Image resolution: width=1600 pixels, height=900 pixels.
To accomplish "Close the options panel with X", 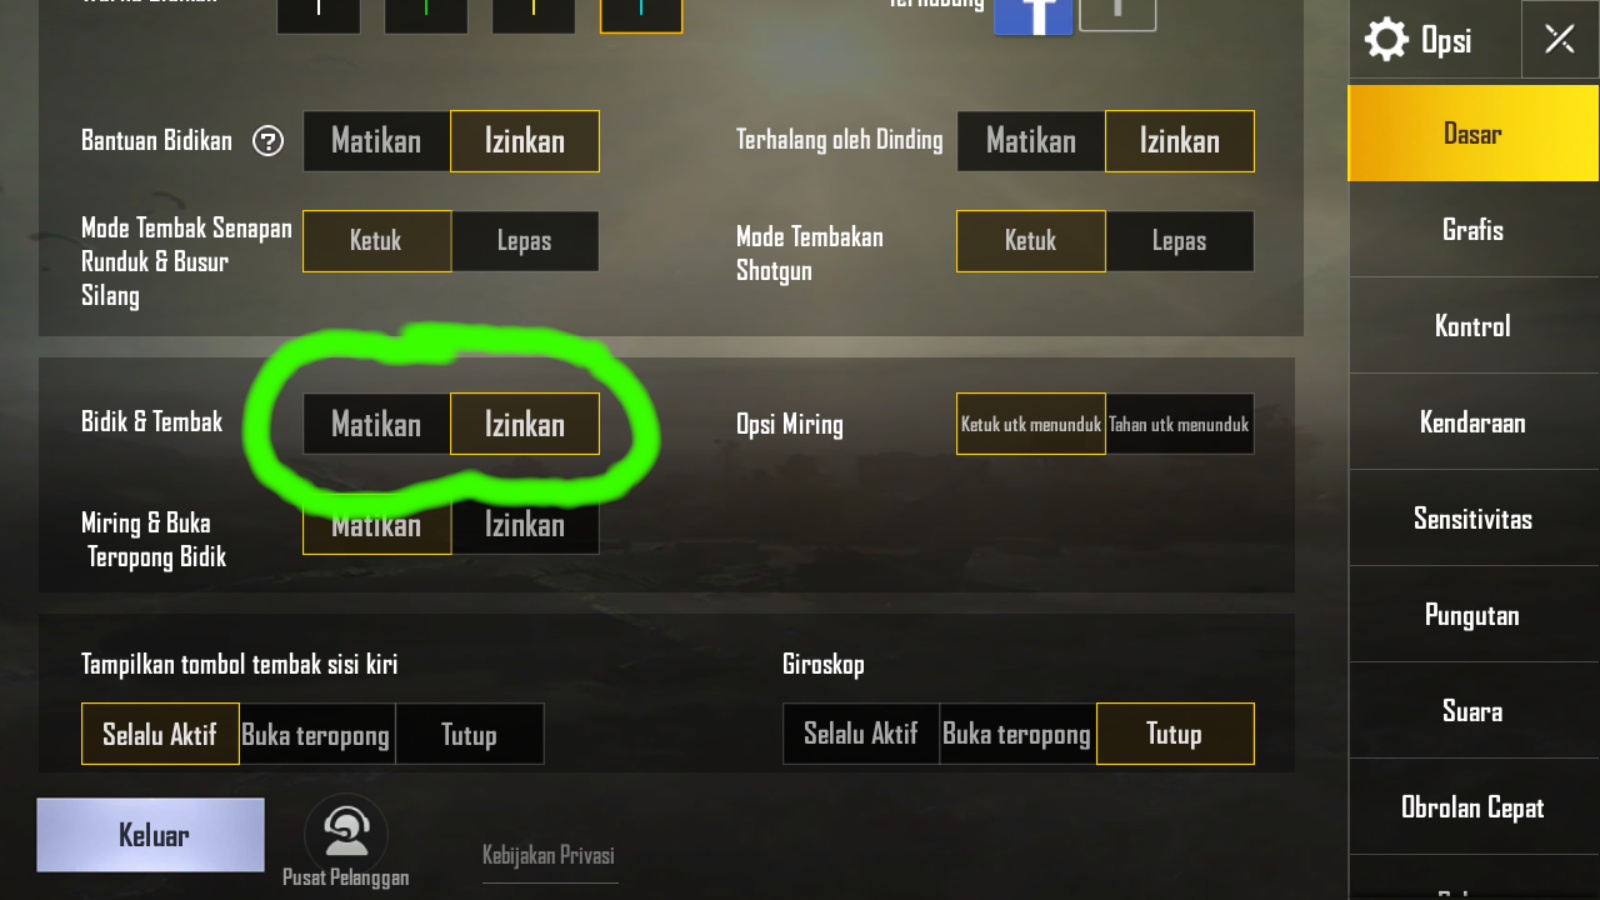I will click(x=1560, y=39).
